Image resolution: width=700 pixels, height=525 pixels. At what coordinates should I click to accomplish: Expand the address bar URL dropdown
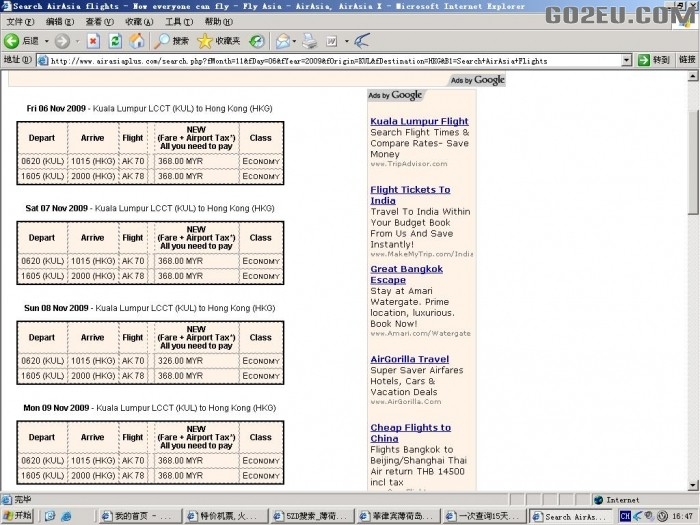[627, 60]
